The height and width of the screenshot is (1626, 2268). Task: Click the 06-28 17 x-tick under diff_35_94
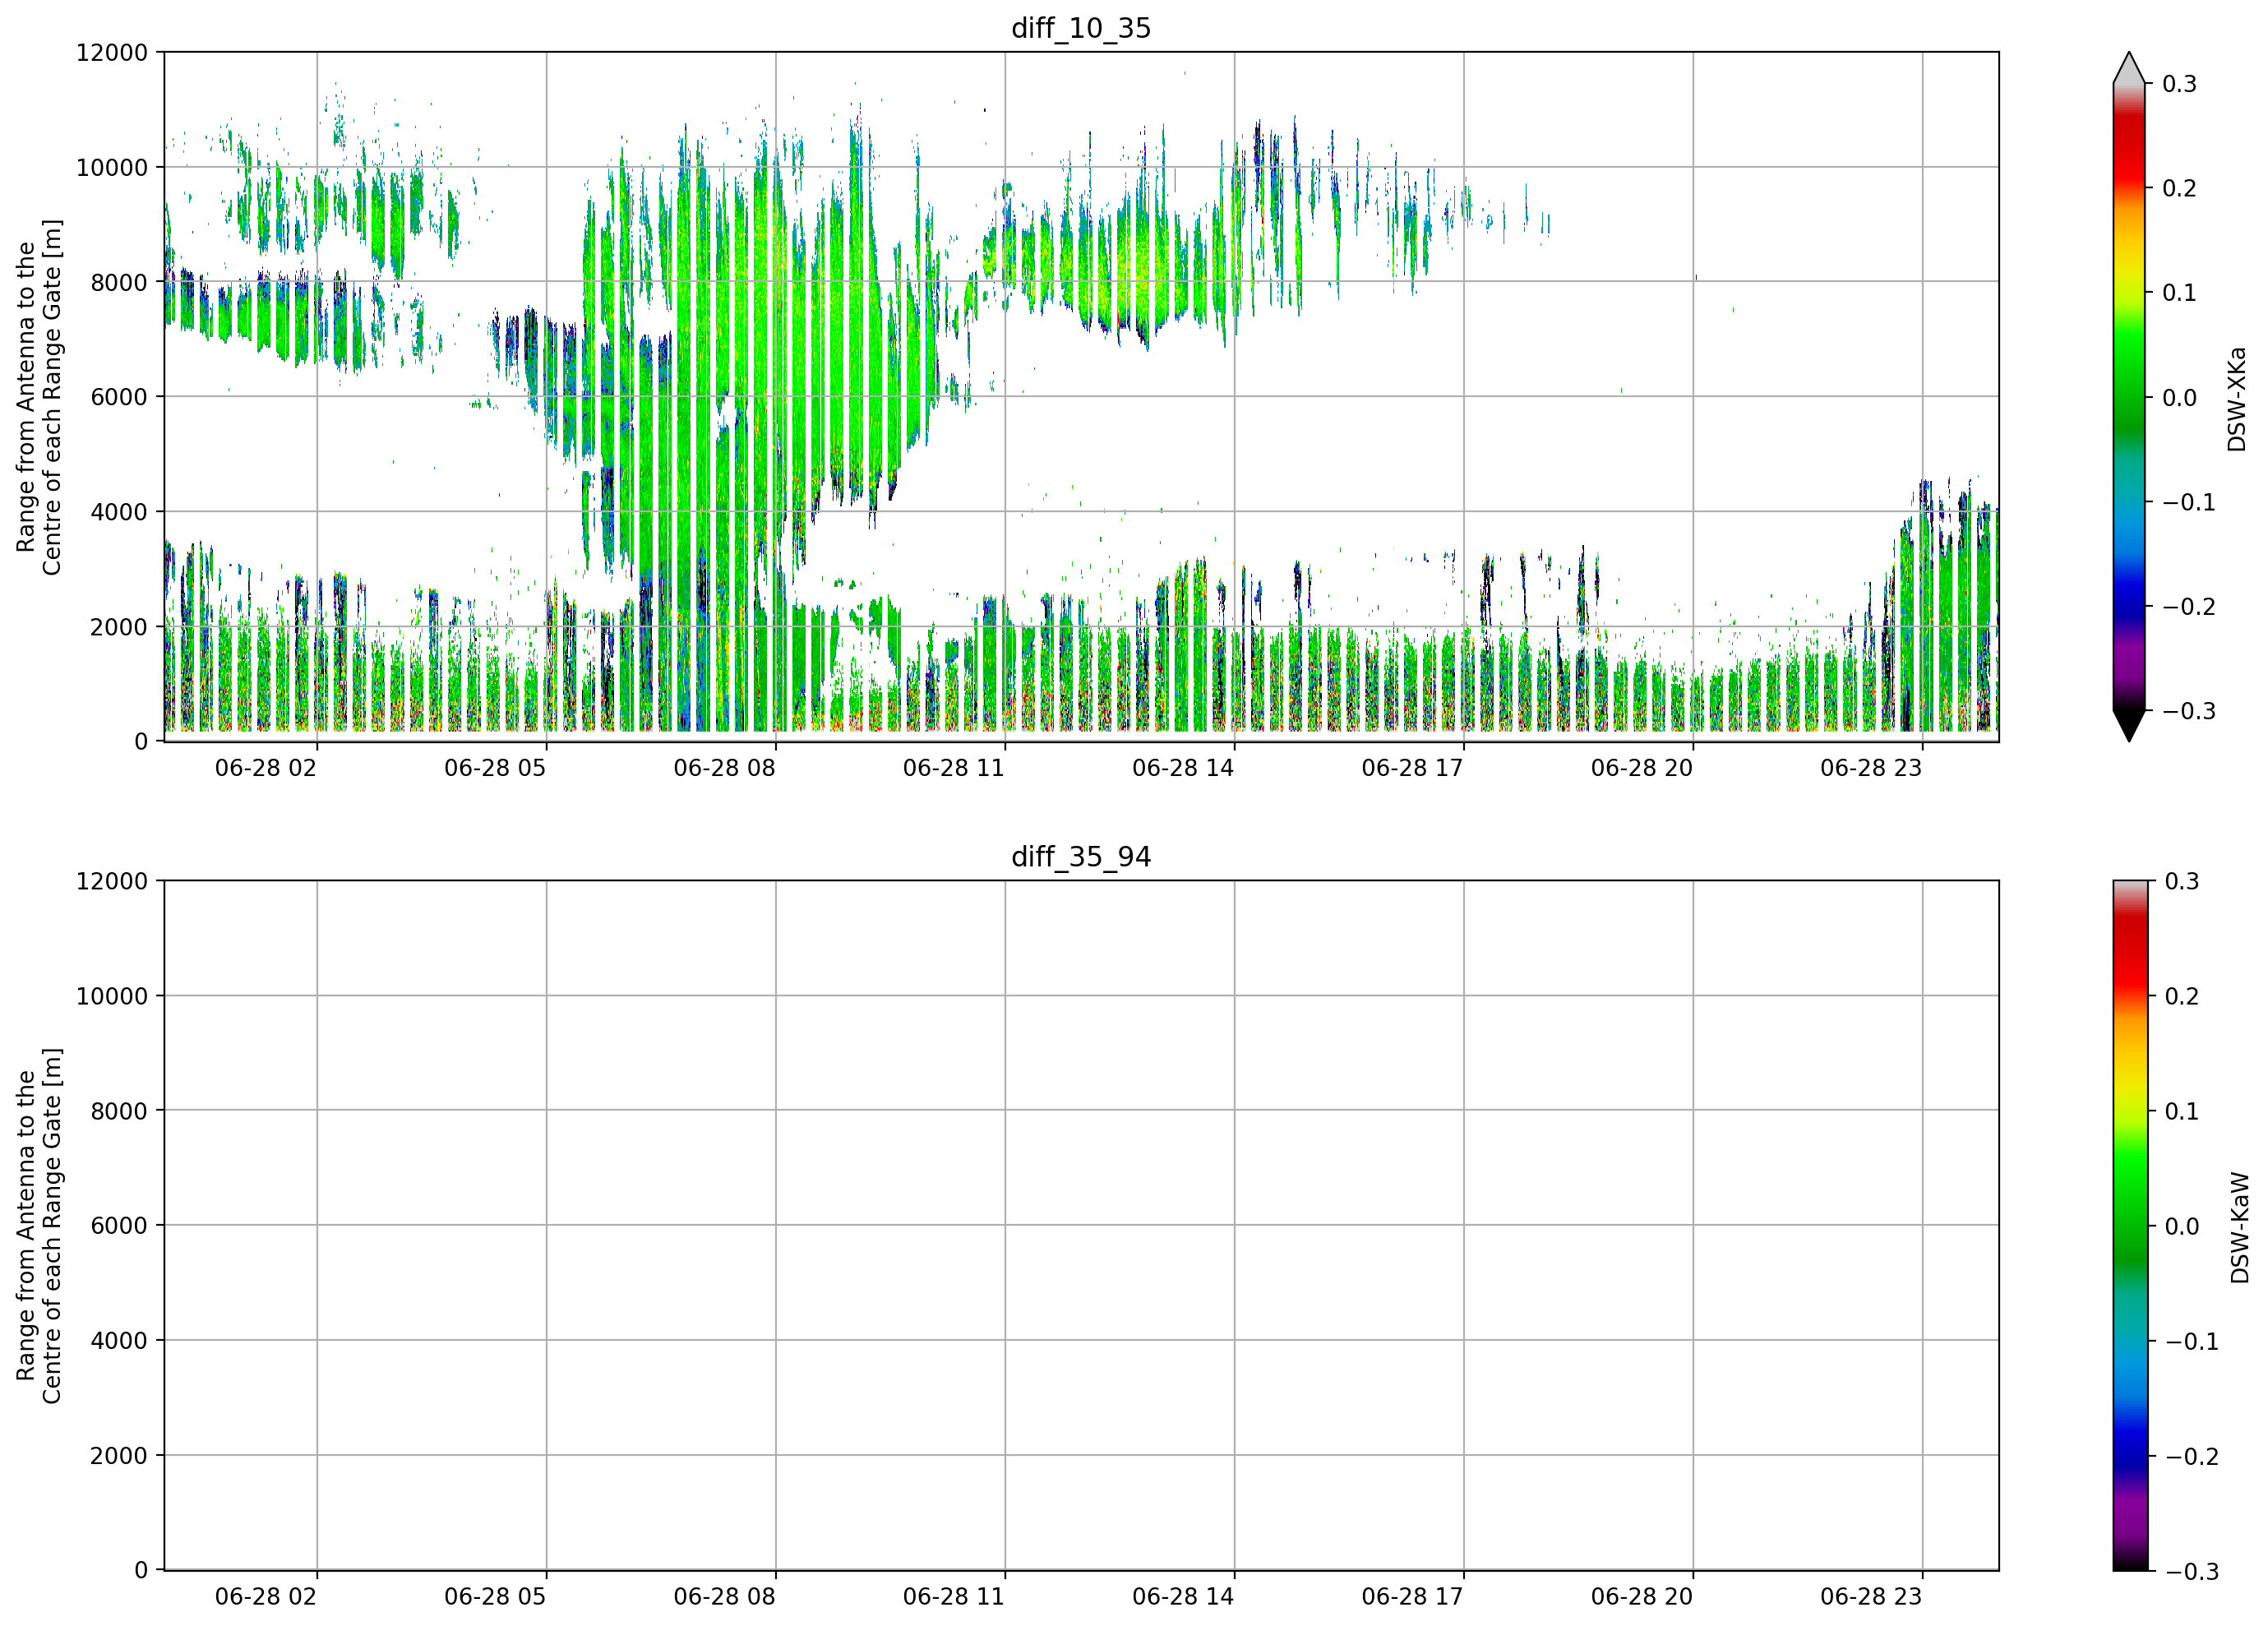pos(1413,1597)
